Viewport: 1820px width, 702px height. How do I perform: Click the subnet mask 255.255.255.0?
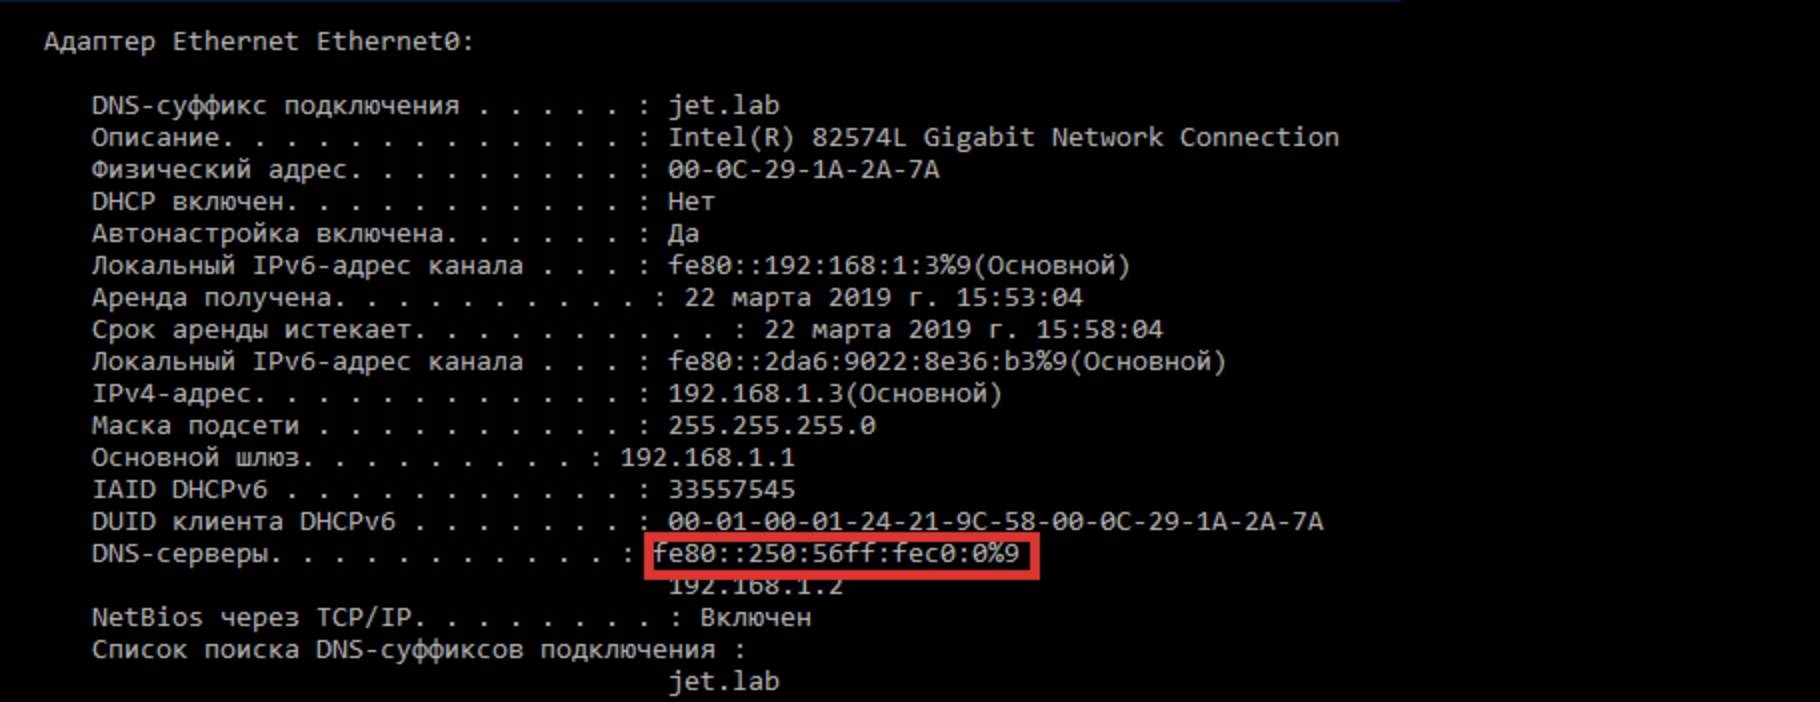pos(771,426)
